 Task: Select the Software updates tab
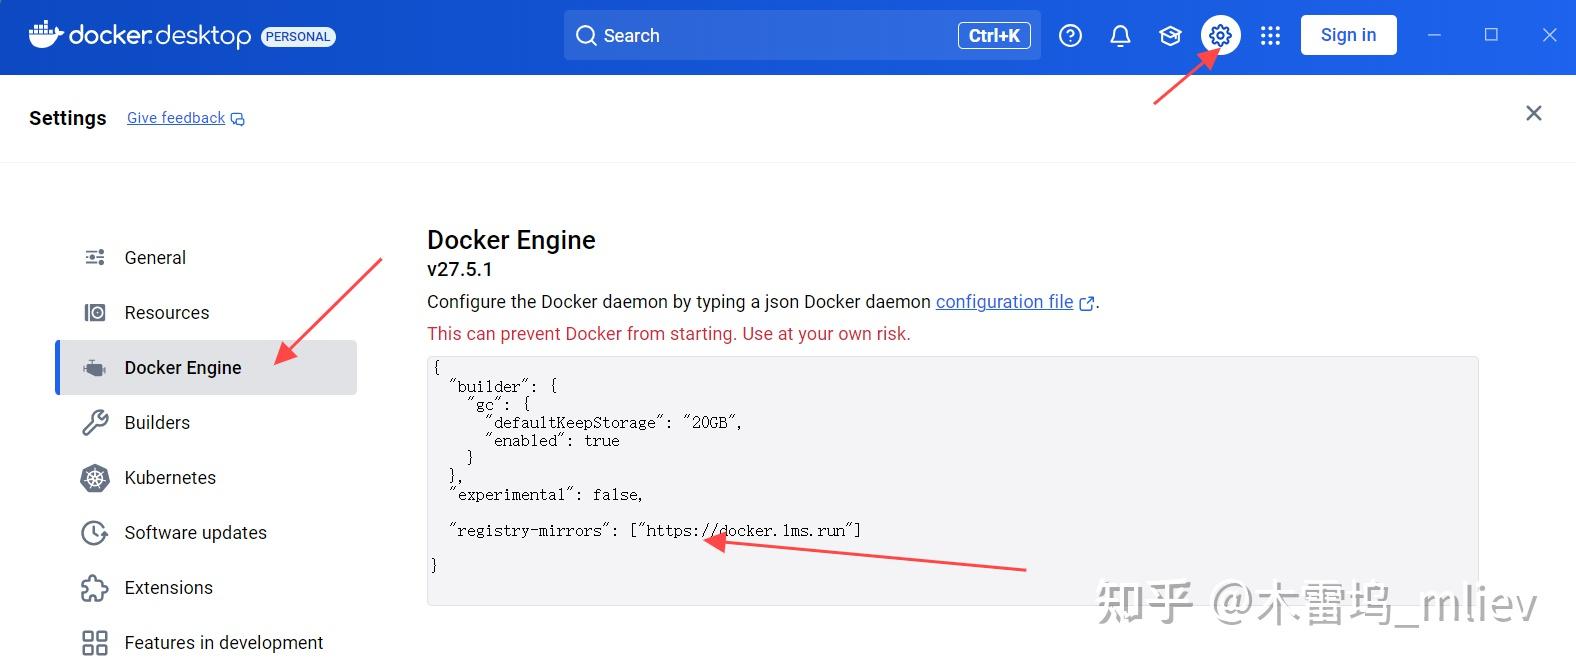206,533
